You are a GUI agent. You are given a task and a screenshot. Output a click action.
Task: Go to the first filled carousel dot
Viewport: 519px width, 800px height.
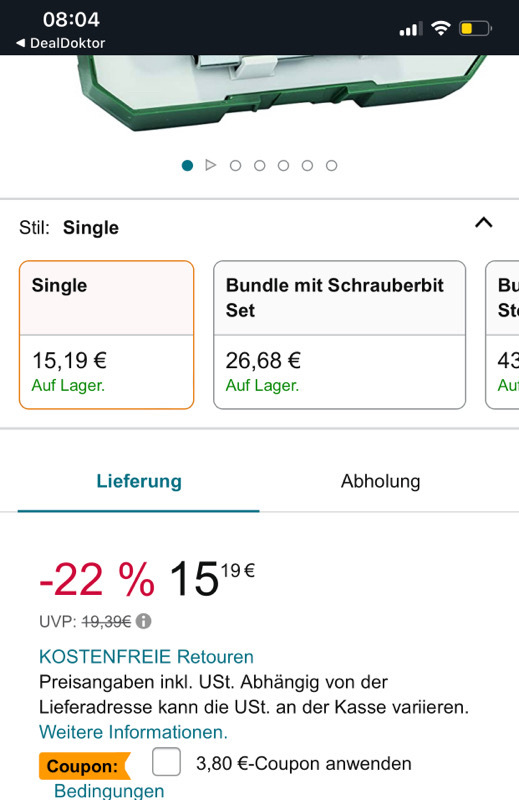click(187, 165)
